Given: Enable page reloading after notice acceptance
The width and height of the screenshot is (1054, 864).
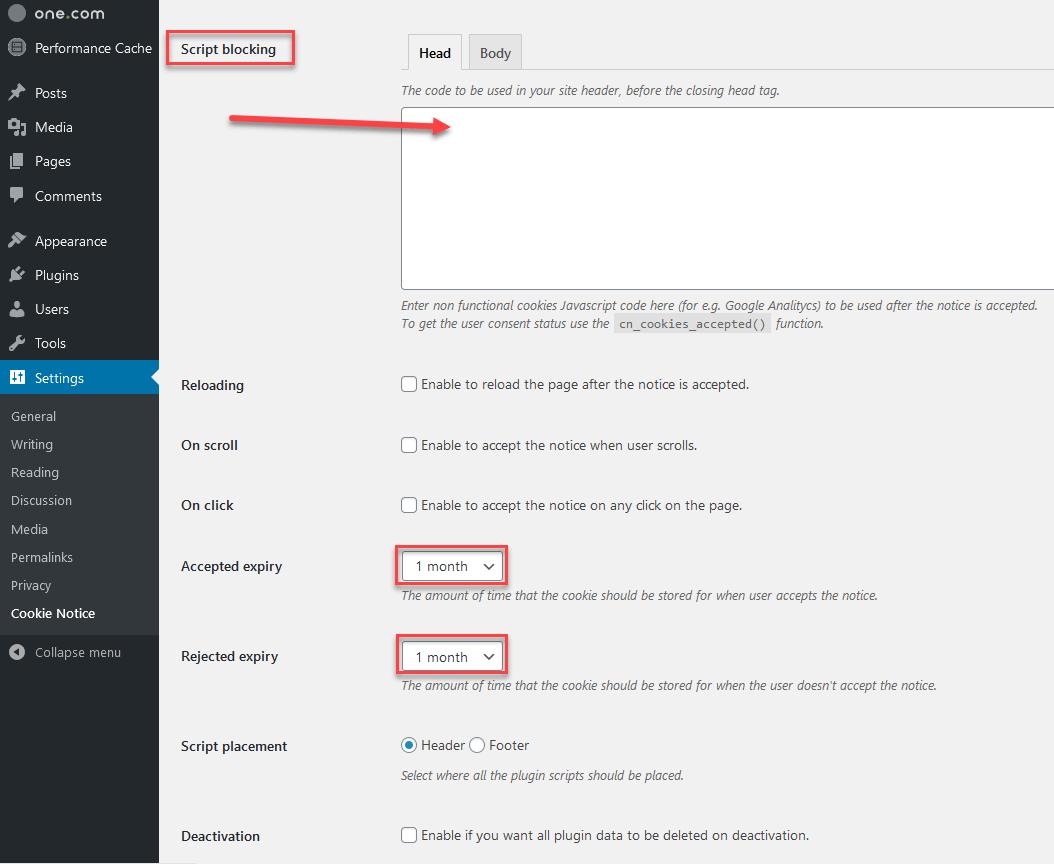Looking at the screenshot, I should click(409, 383).
